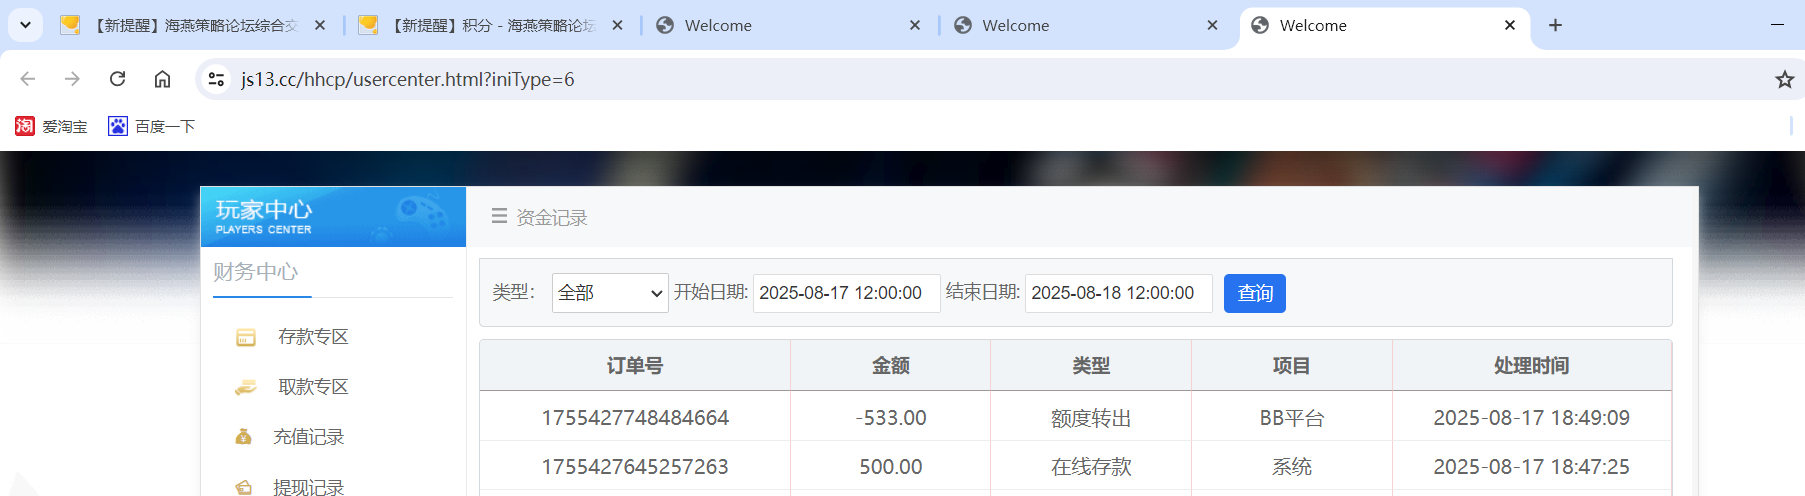Image resolution: width=1805 pixels, height=496 pixels.
Task: Close the 积分 - 海燕策略论坛 tab
Action: (x=618, y=25)
